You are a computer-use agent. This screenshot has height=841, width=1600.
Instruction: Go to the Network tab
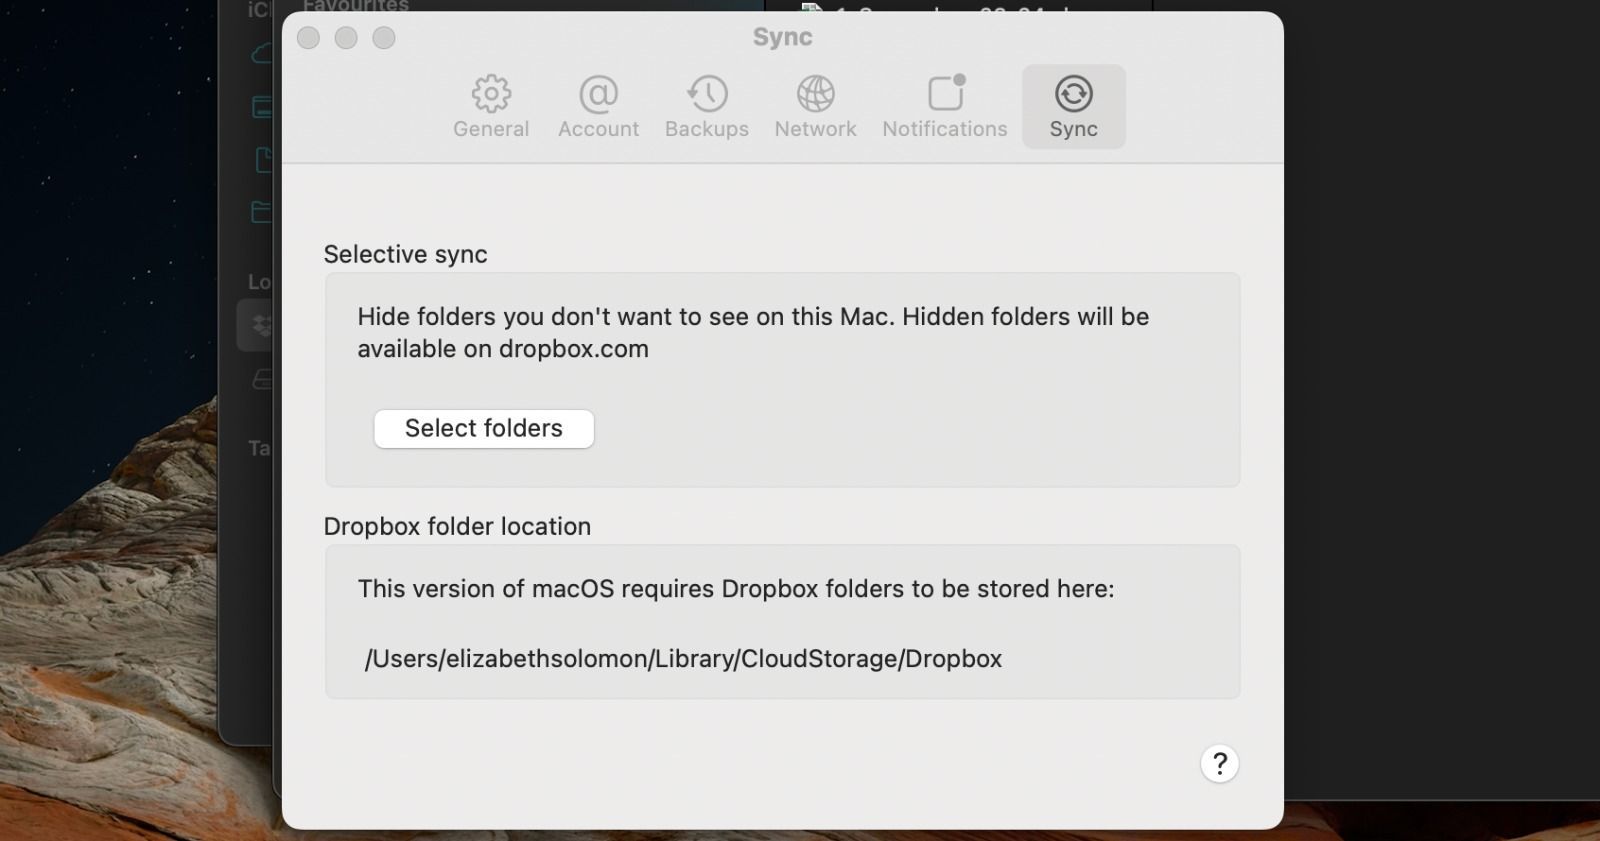[x=815, y=107]
